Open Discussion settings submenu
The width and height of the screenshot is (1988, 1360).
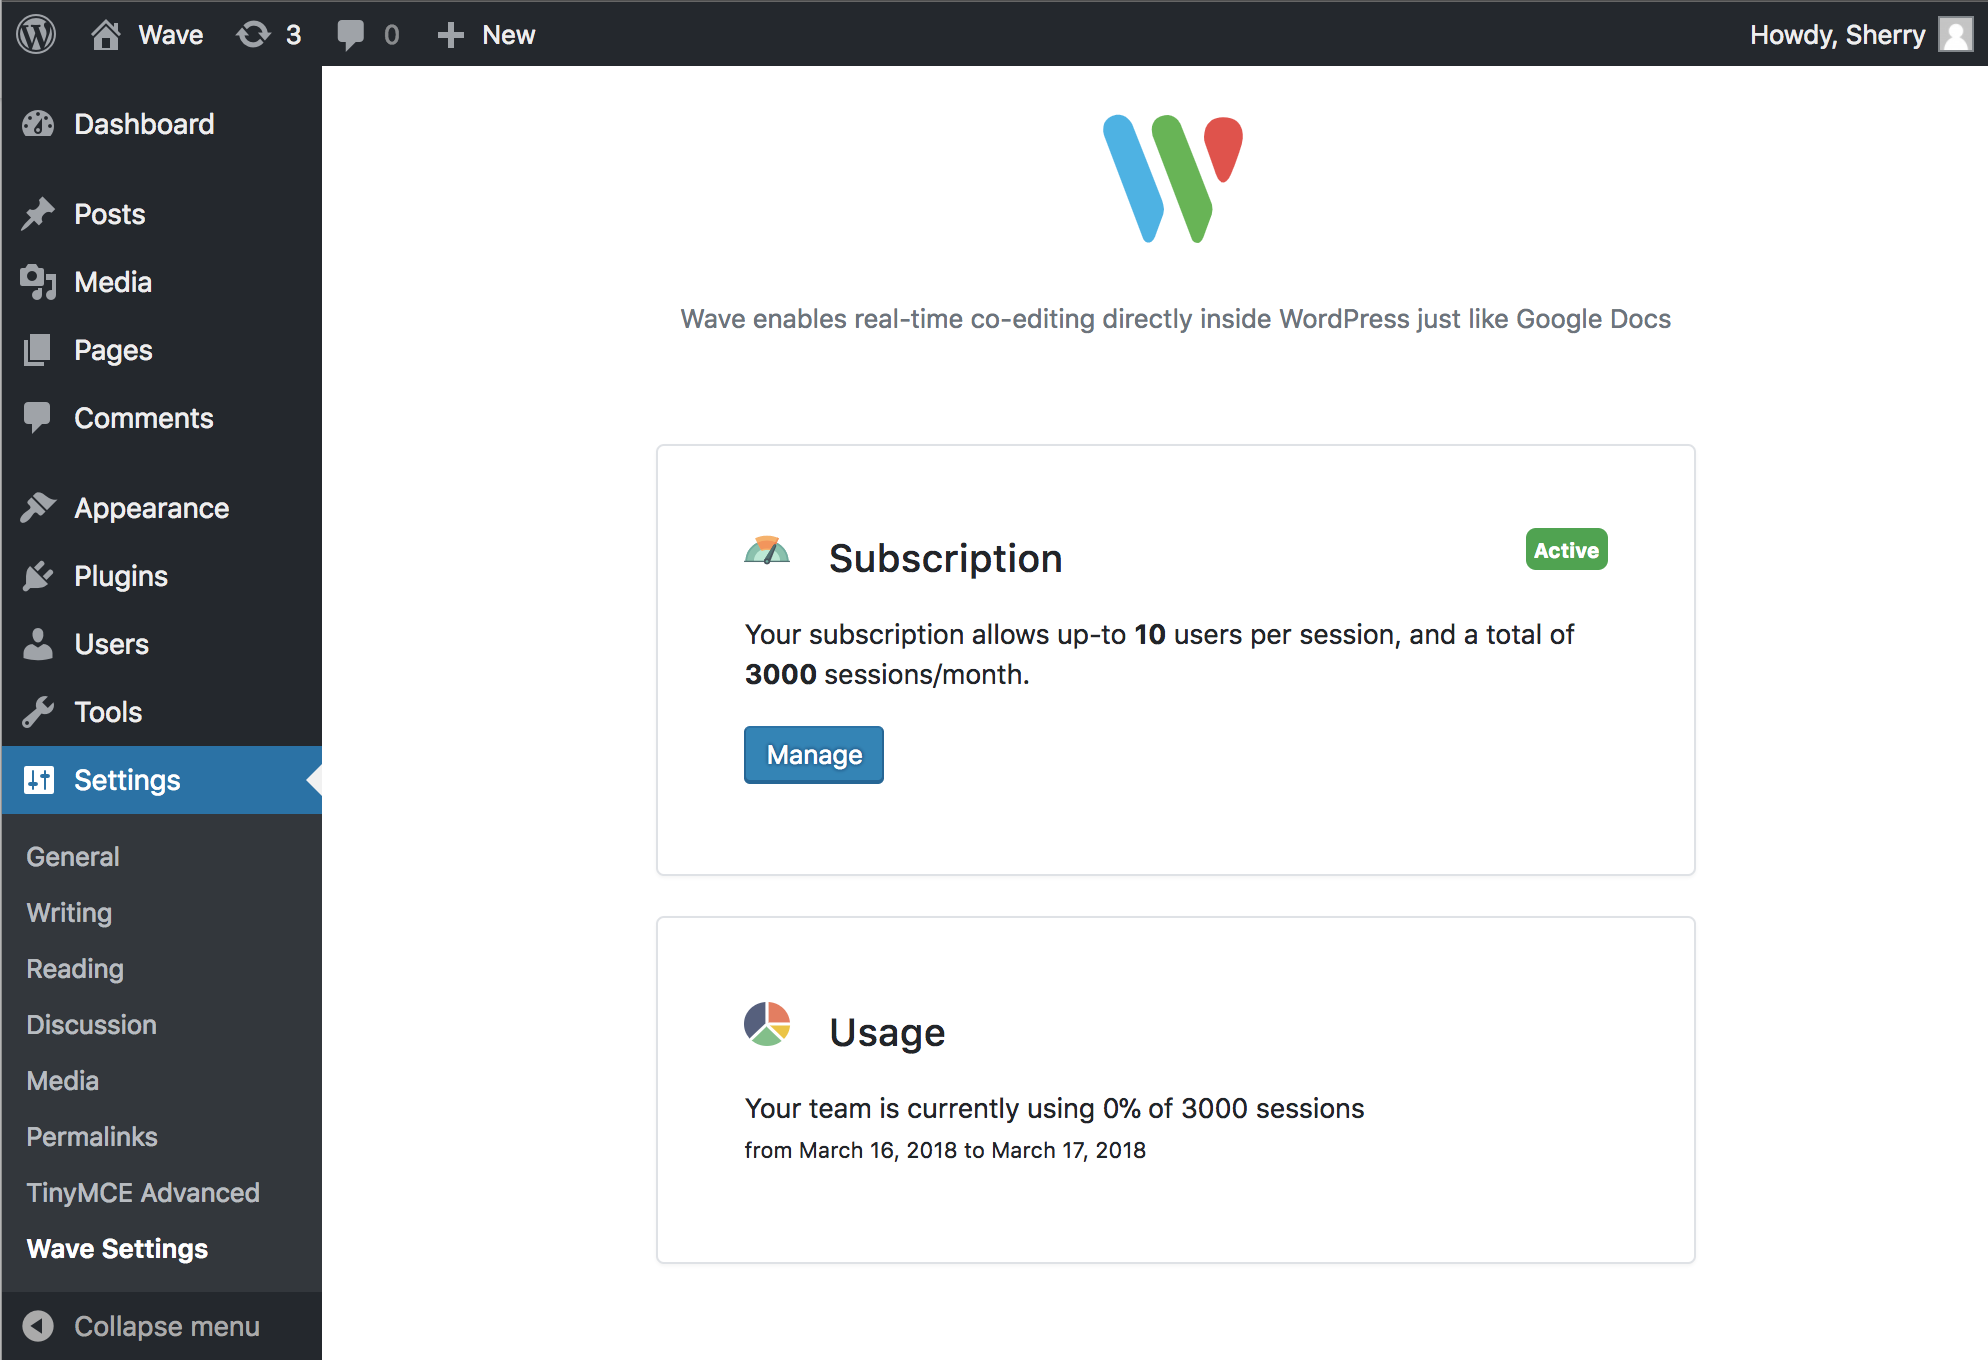(x=91, y=1025)
